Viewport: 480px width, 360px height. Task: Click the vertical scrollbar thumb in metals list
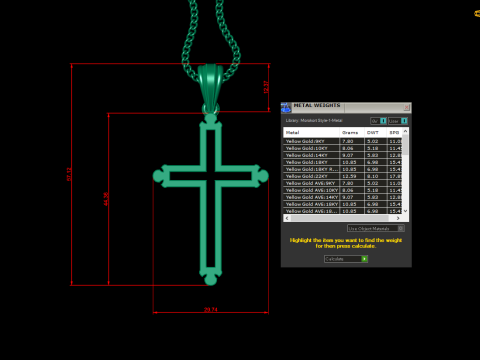click(405, 144)
